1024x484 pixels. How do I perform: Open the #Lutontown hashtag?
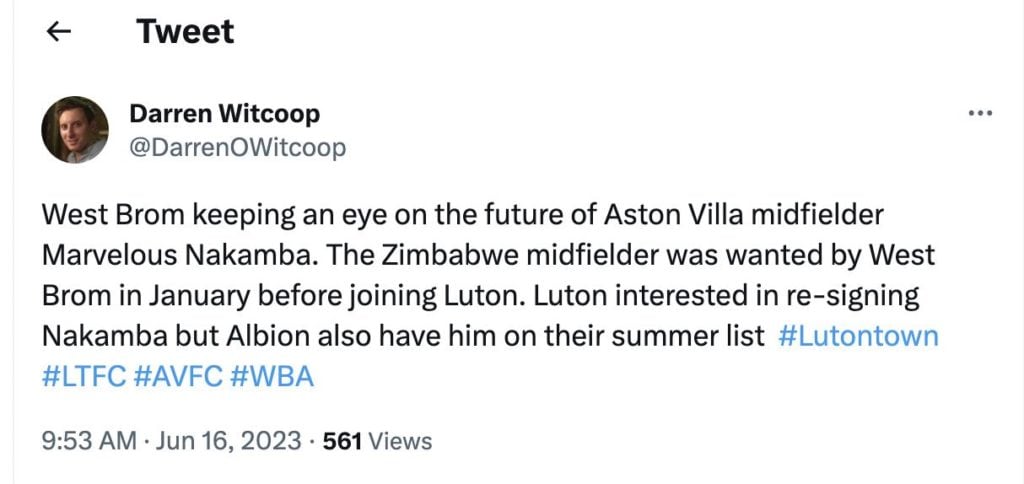click(x=859, y=336)
